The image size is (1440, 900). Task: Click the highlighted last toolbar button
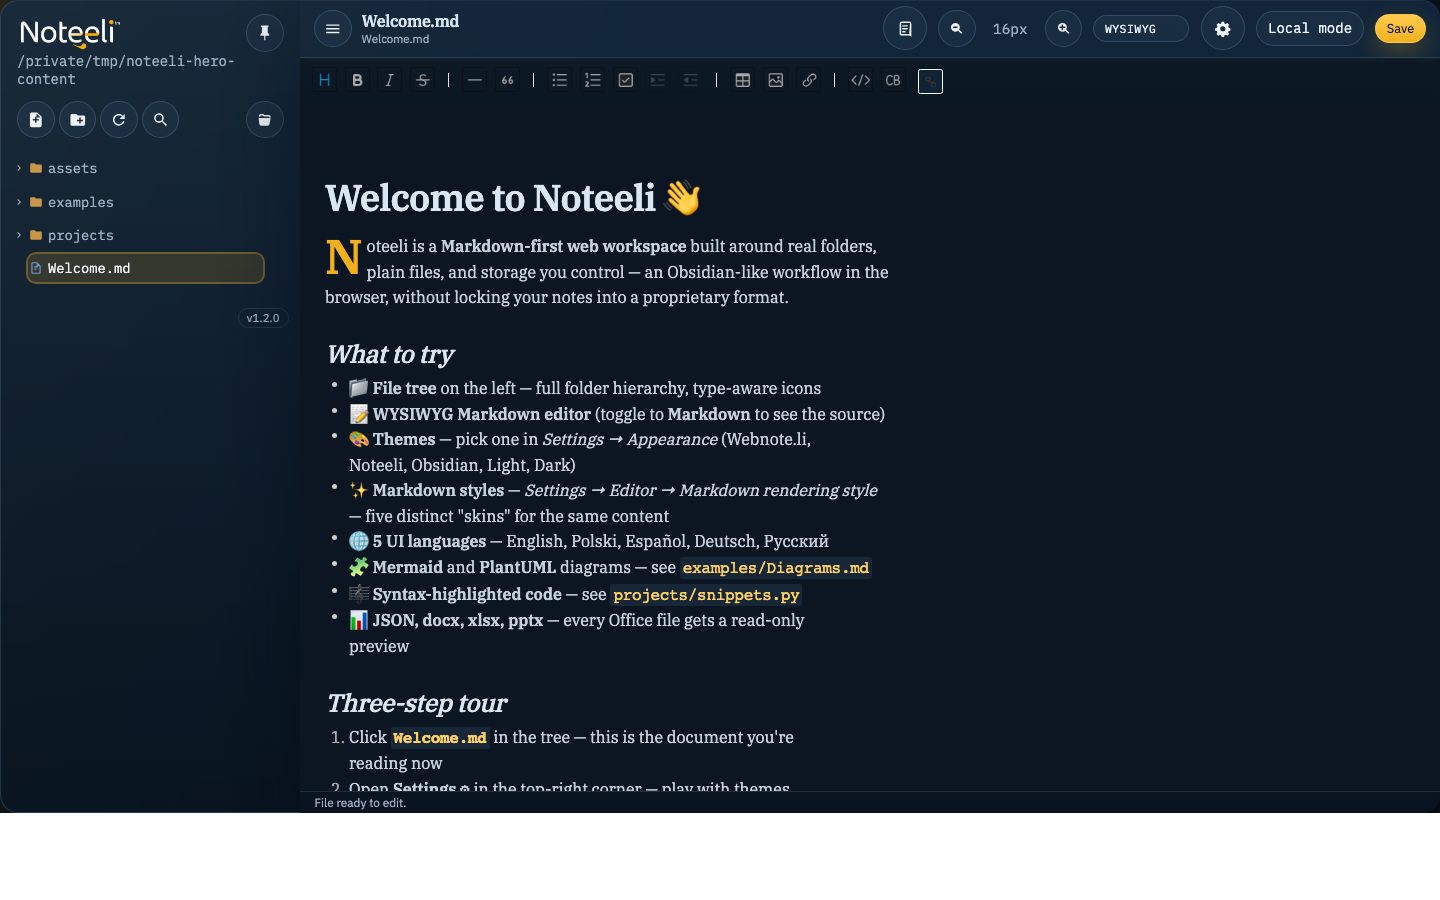(931, 81)
